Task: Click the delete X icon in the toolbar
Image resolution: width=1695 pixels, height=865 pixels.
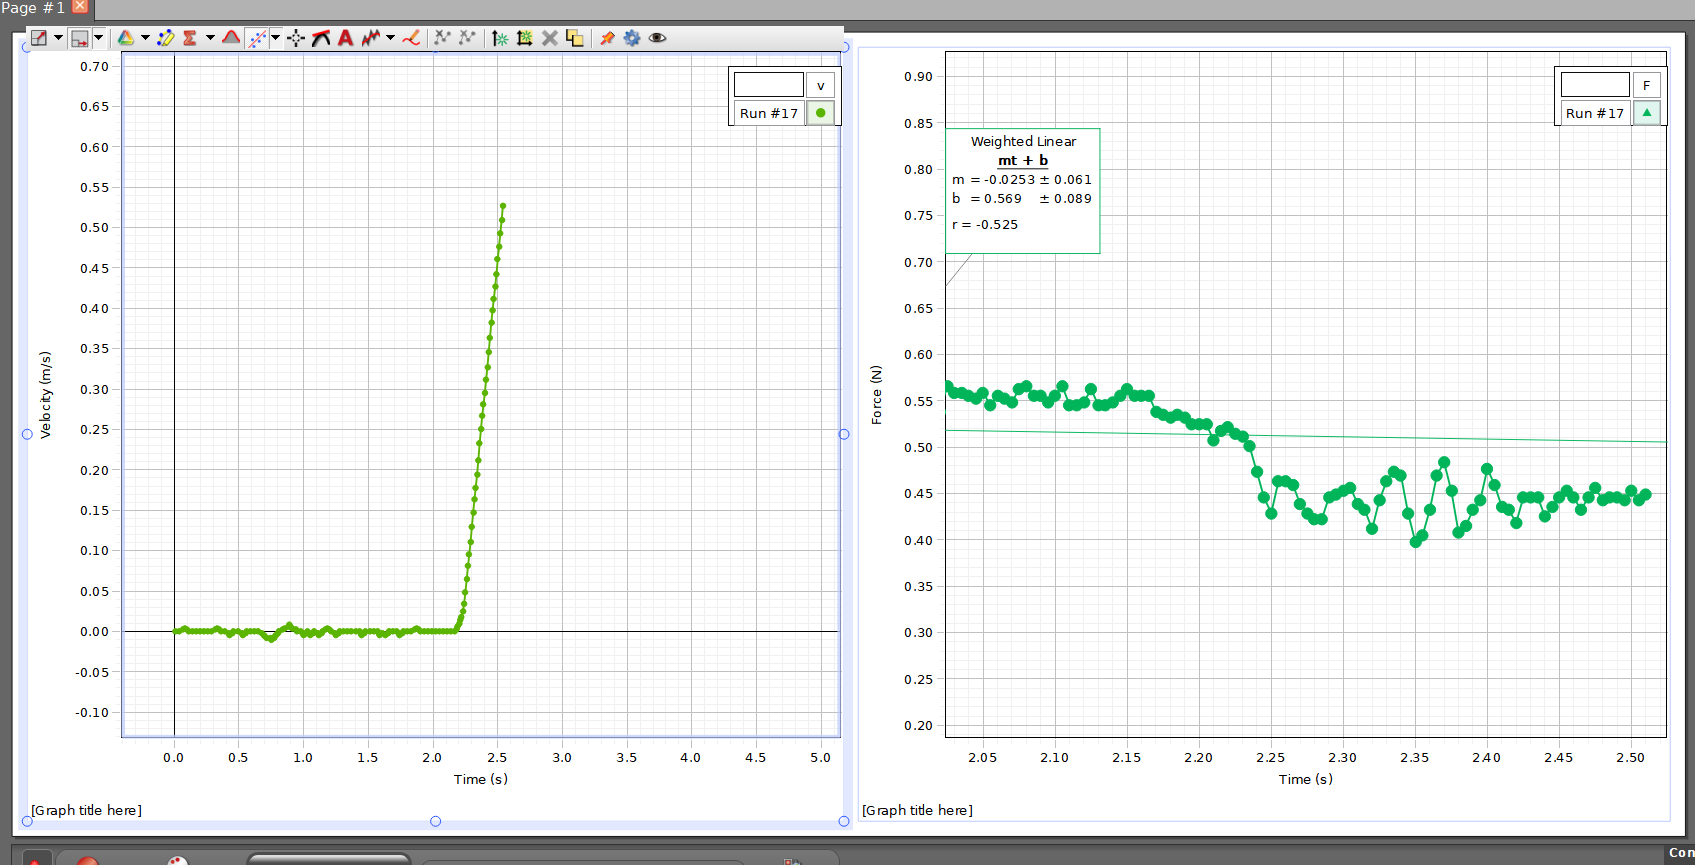Action: [x=549, y=38]
